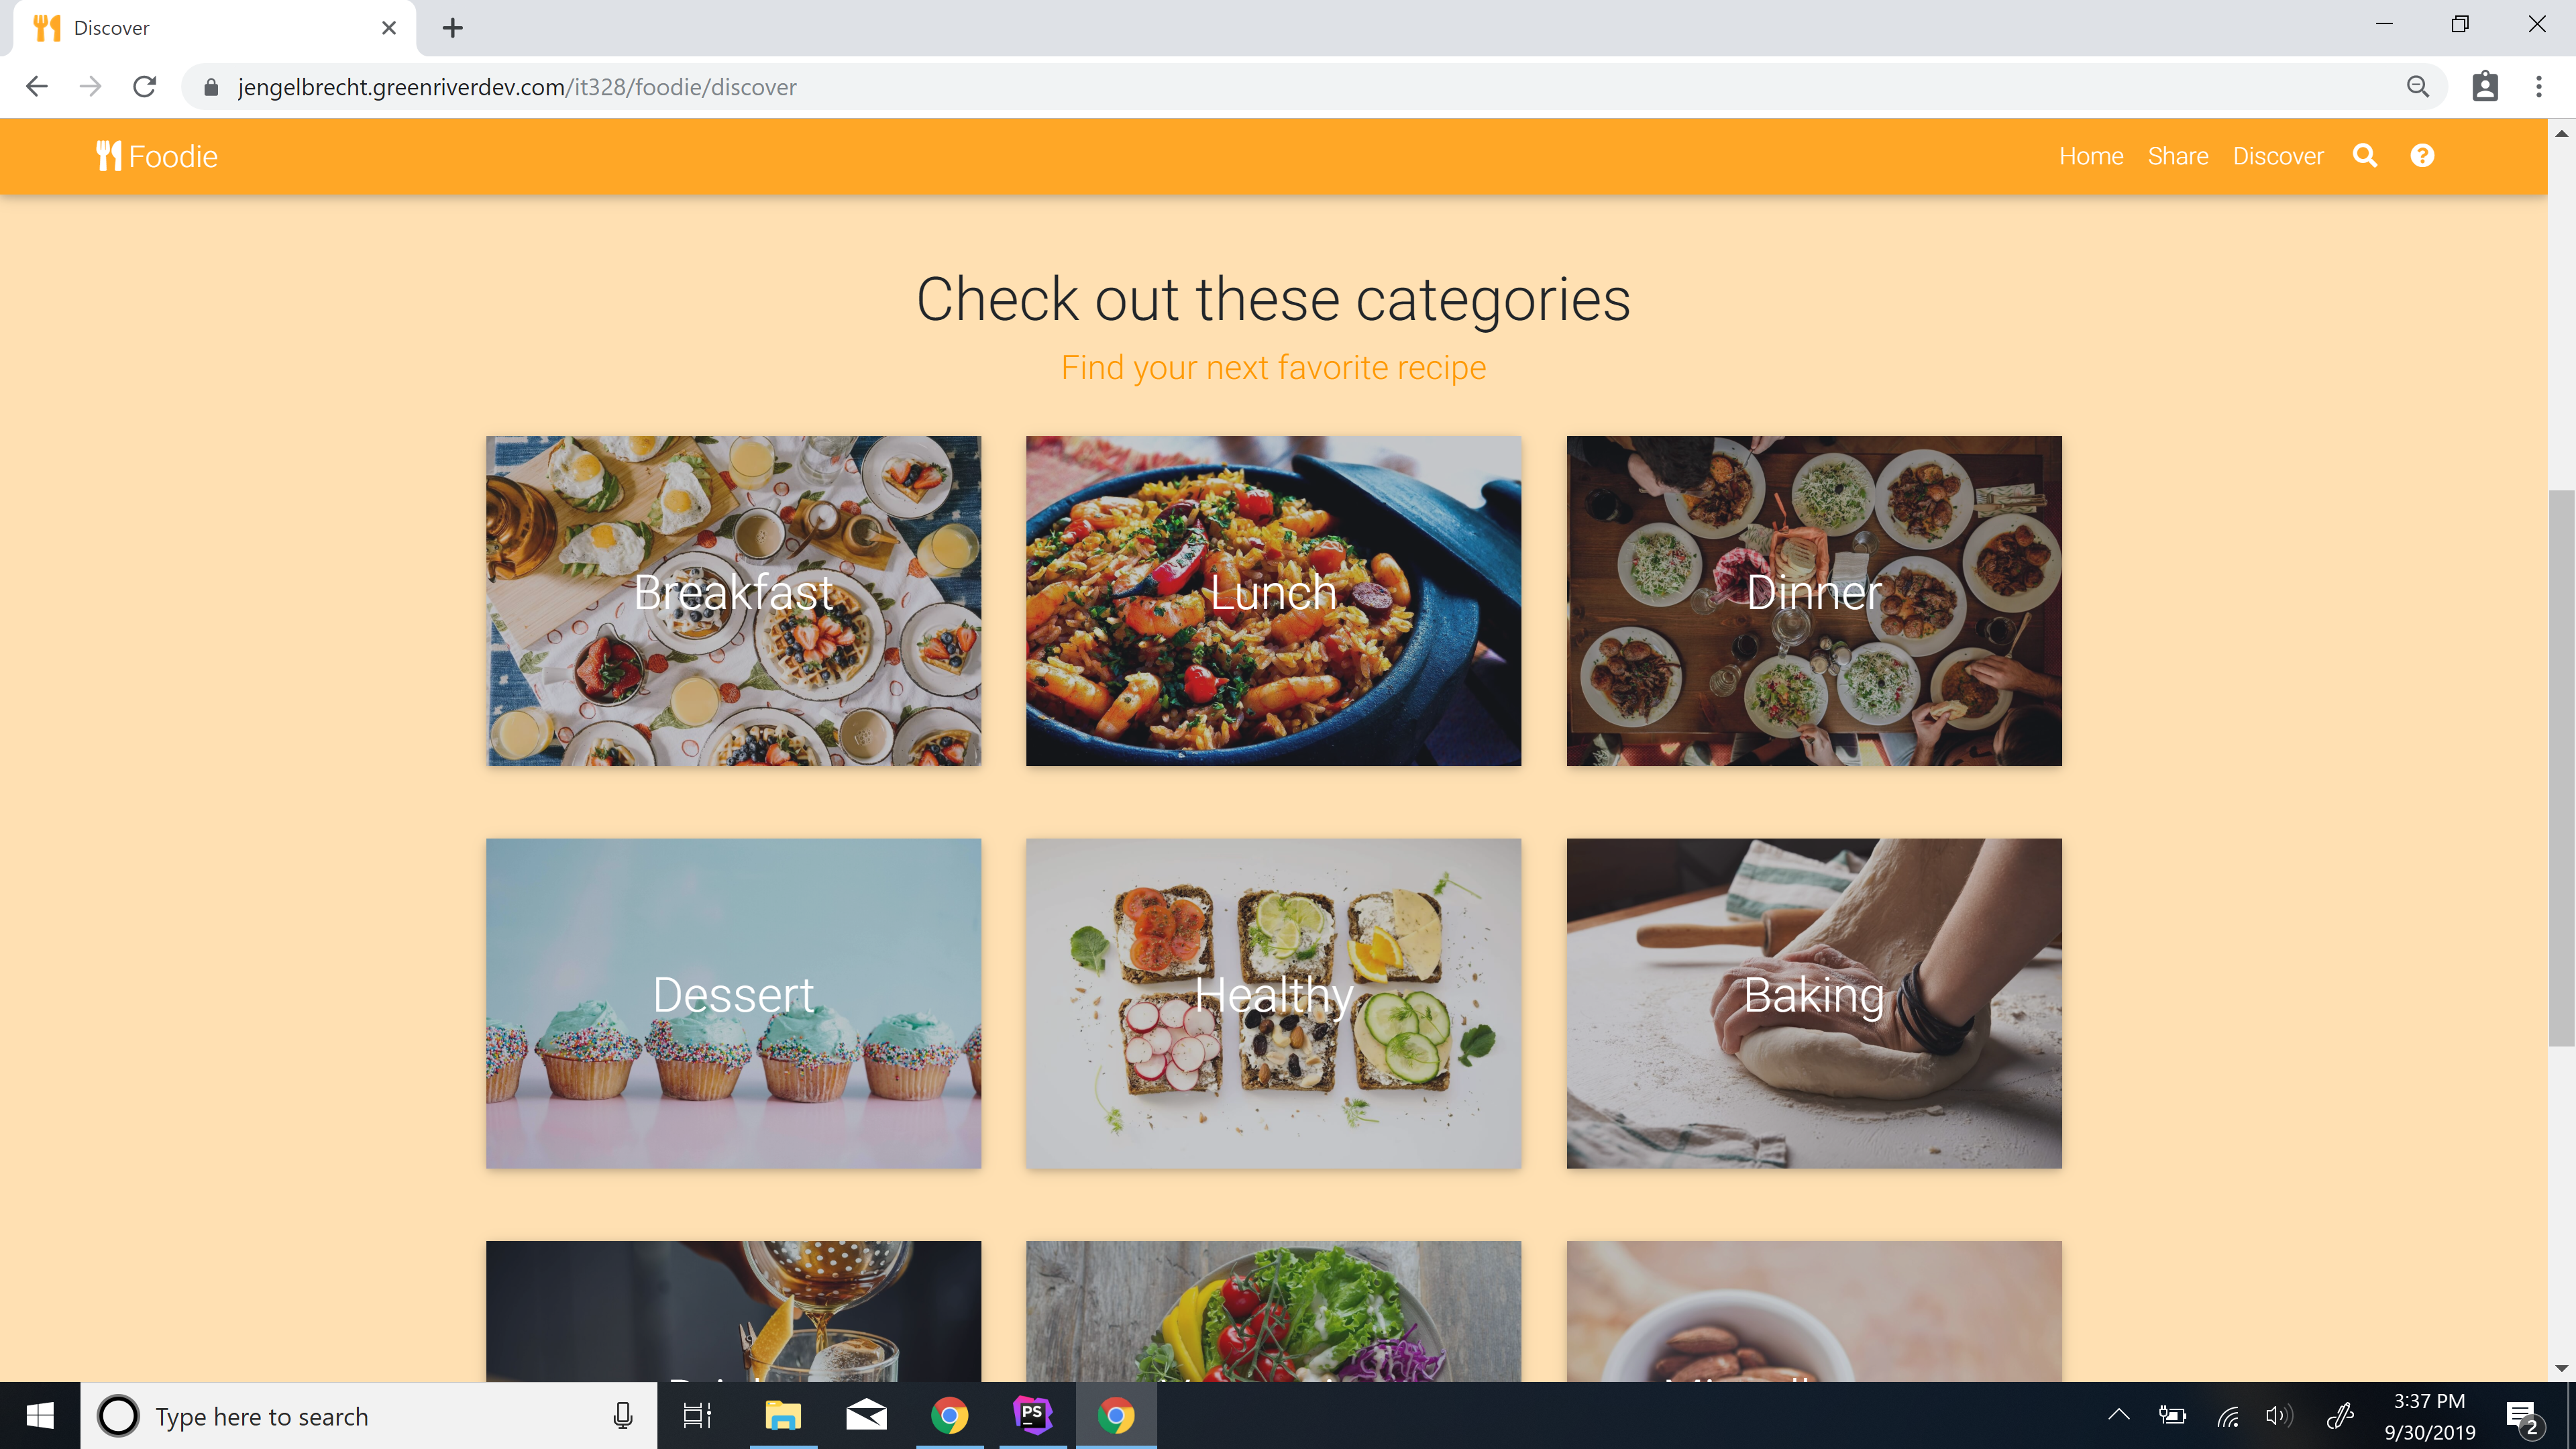Screen dimensions: 2576x1449
Task: Select the Healthy category card
Action: [1272, 1003]
